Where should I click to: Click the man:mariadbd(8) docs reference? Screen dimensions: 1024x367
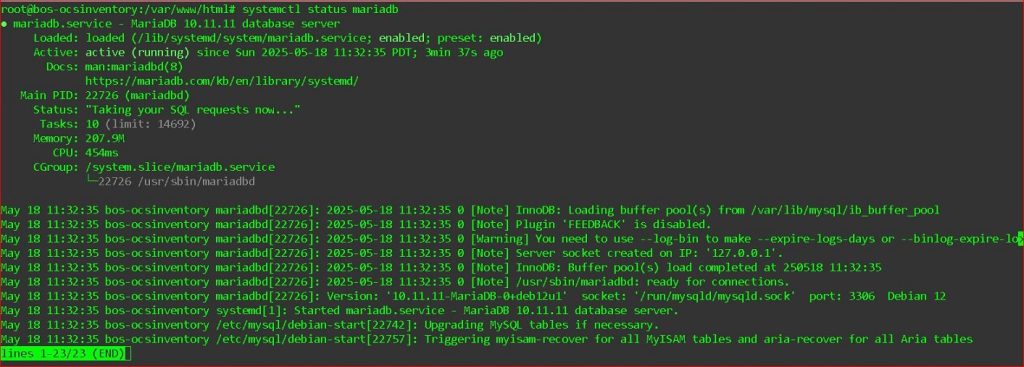coord(134,67)
